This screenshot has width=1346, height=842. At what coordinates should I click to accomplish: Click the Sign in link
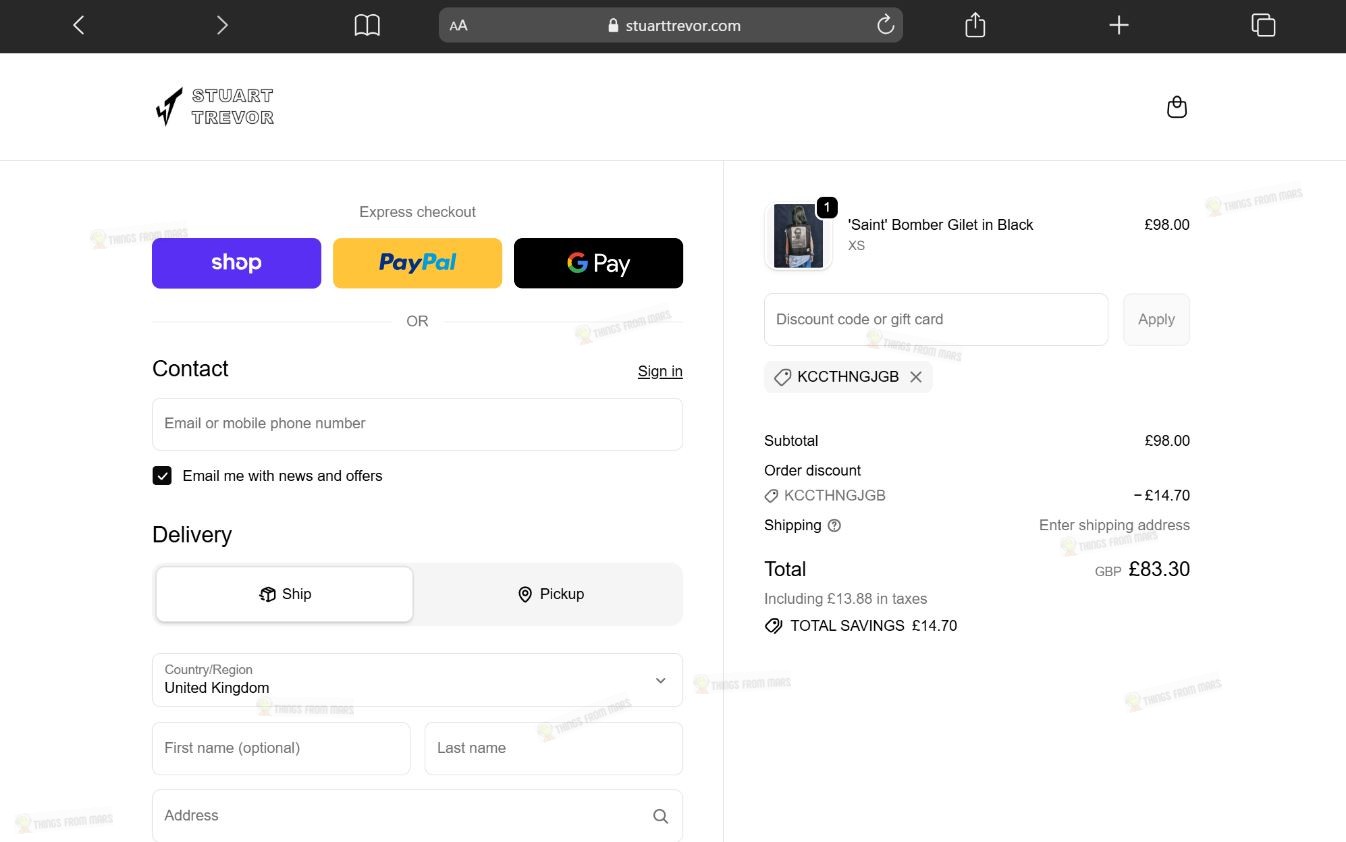click(660, 371)
